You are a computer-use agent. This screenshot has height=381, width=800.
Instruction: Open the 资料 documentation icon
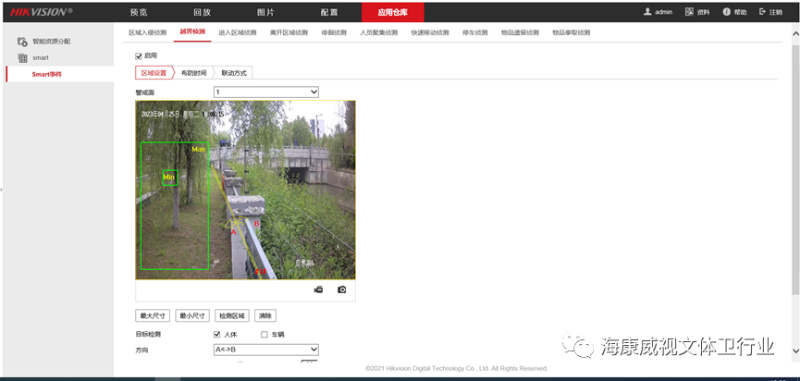[689, 12]
